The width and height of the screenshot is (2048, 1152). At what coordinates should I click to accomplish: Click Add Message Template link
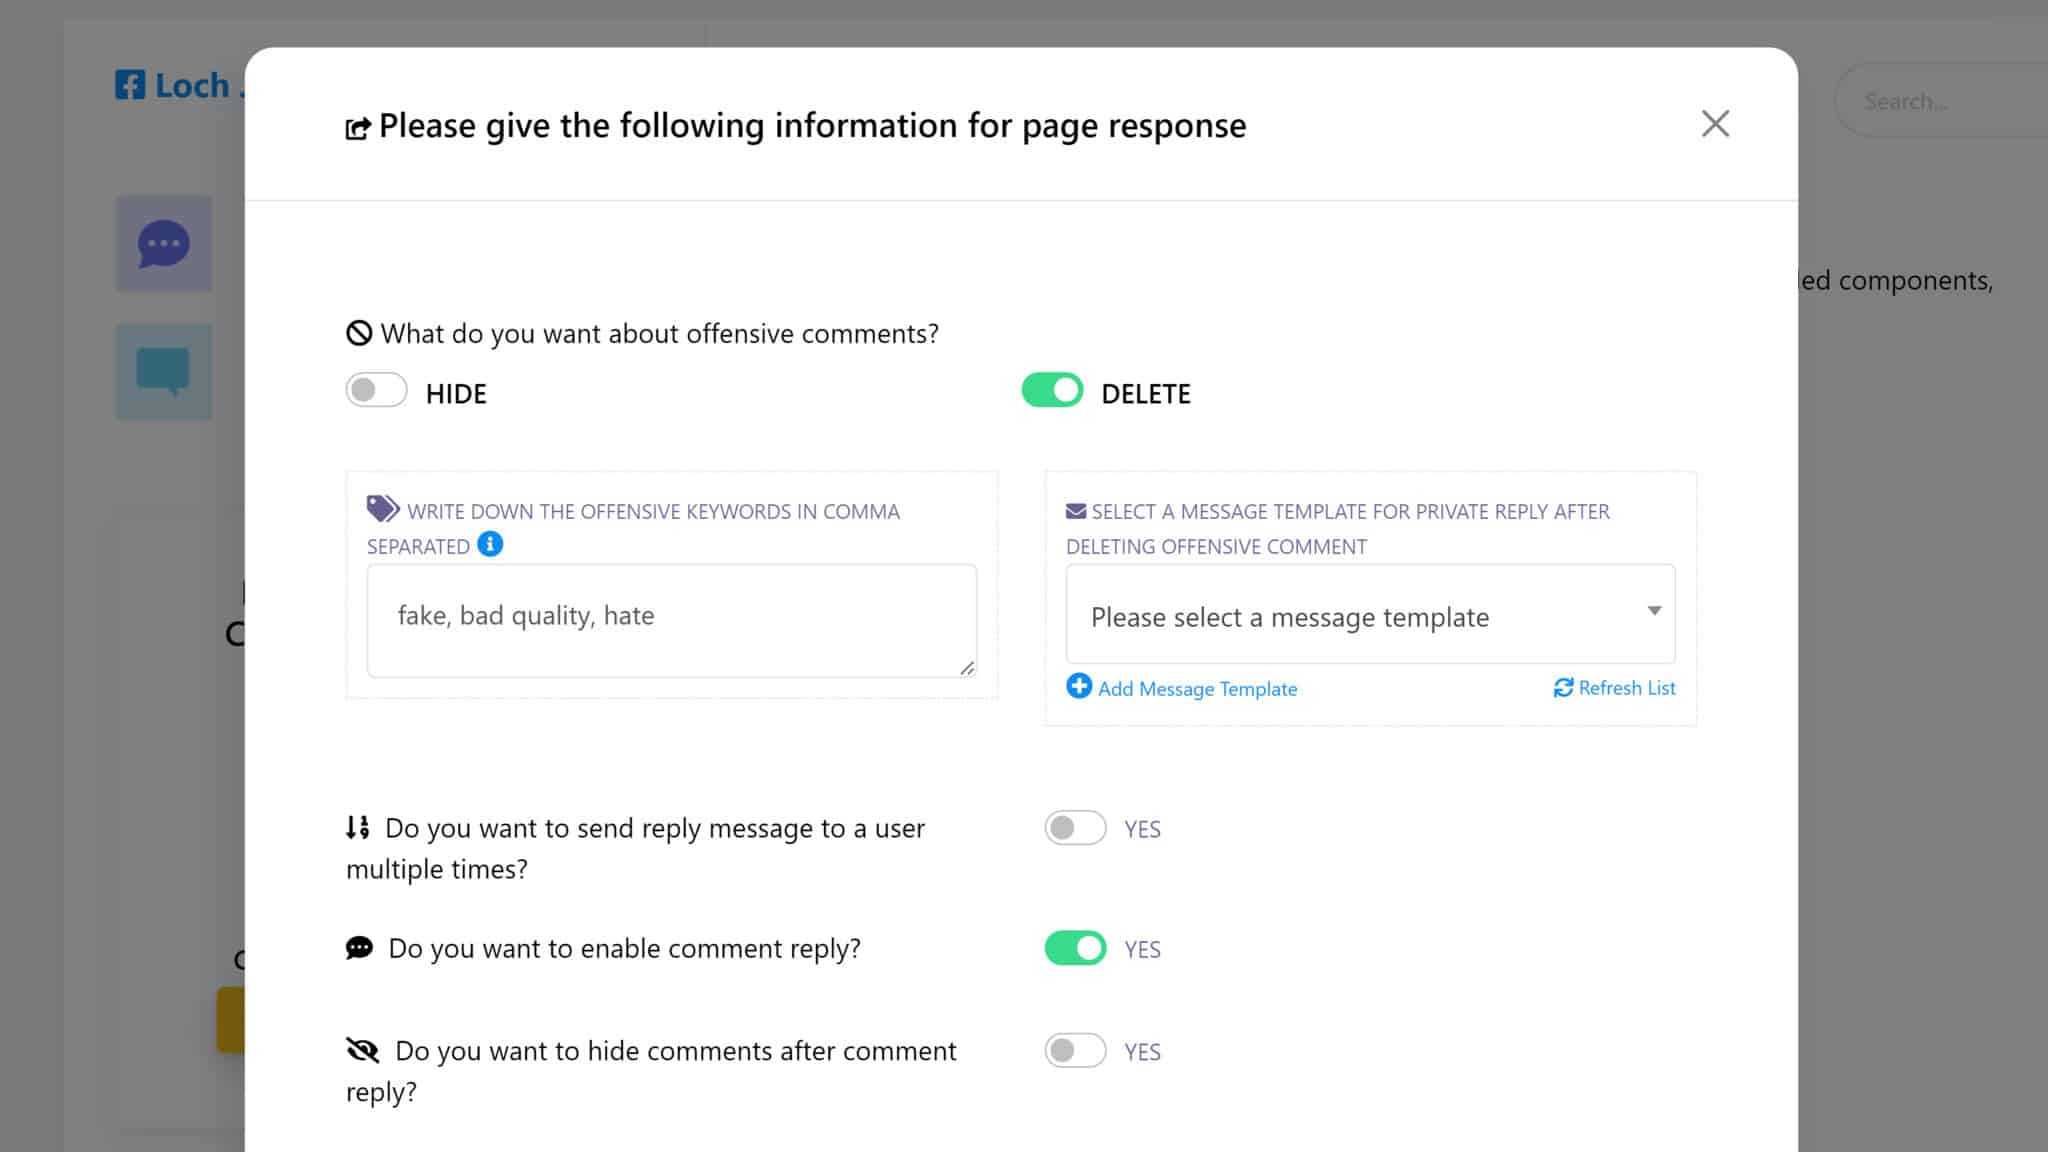coord(1197,689)
